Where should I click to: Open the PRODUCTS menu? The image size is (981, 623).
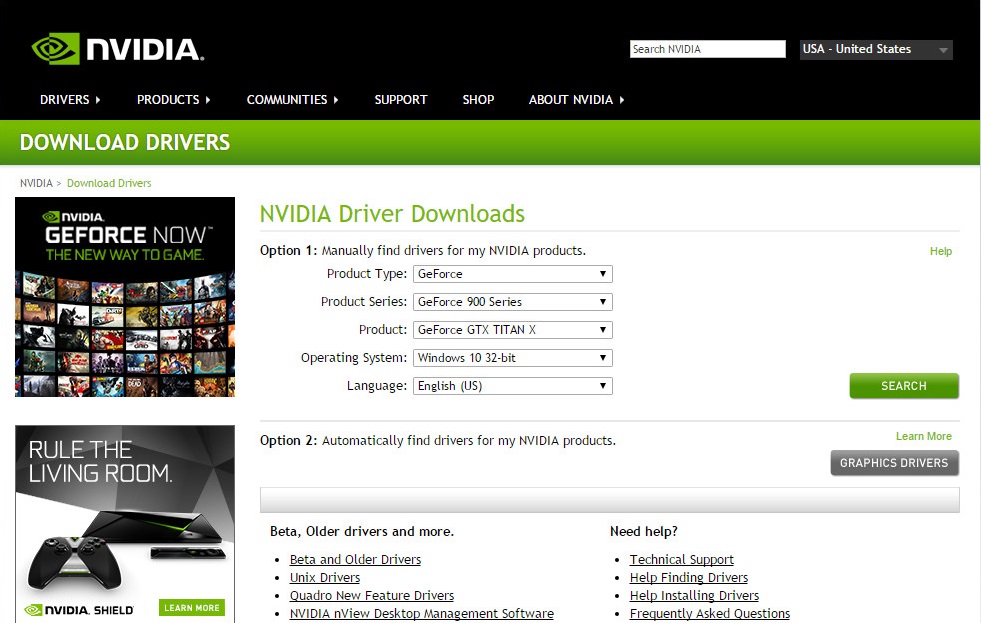[168, 99]
